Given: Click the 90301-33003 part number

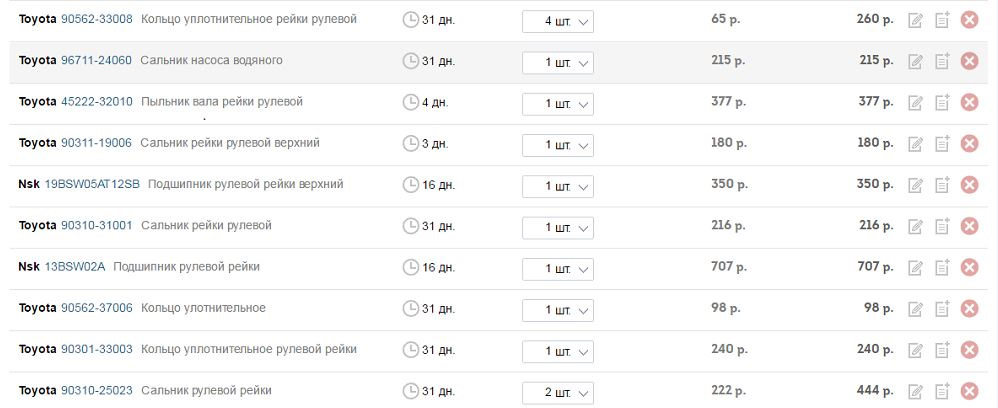Looking at the screenshot, I should [97, 349].
